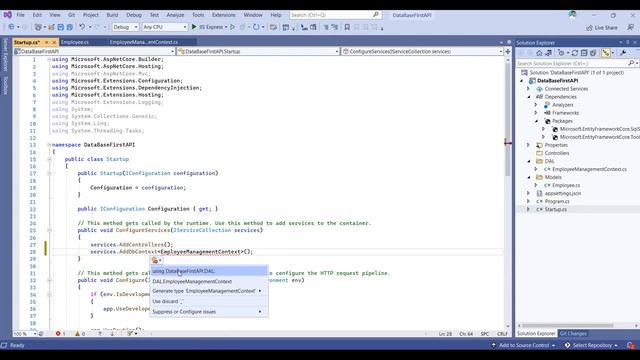Switch to Git Changes tab
Image resolution: width=640 pixels, height=360 pixels.
pyautogui.click(x=573, y=334)
